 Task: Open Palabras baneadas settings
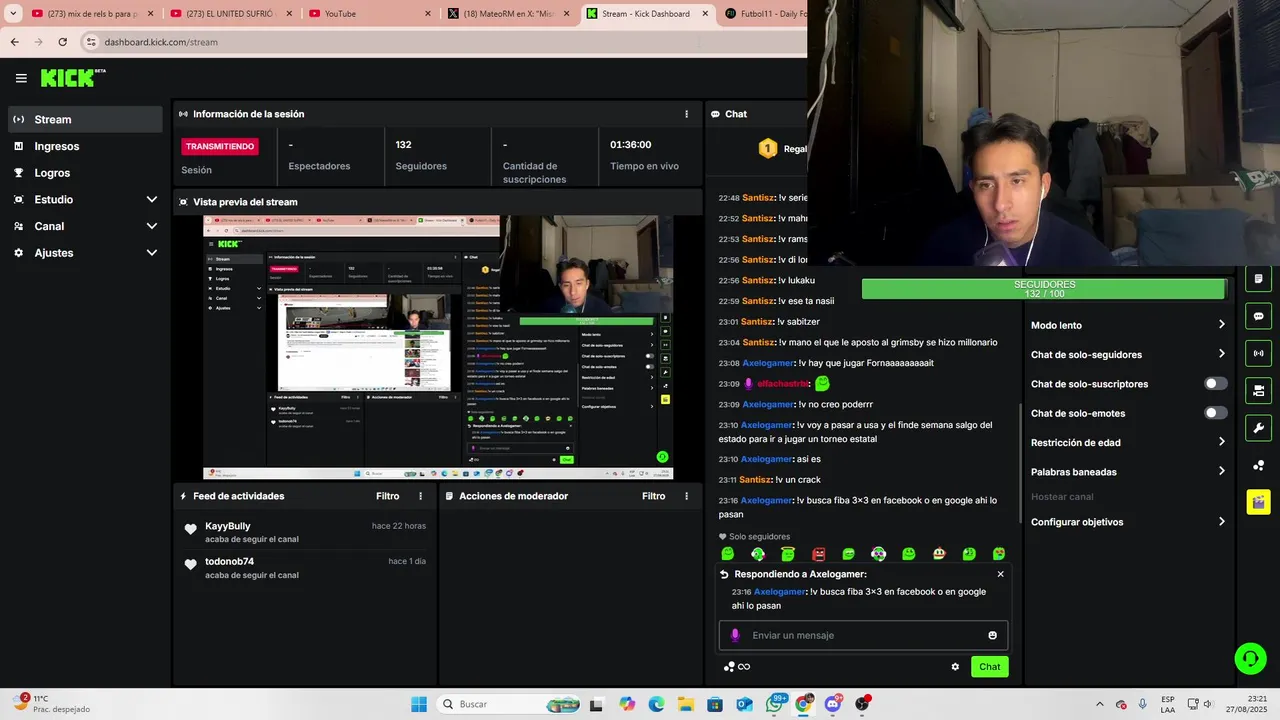pos(1128,472)
